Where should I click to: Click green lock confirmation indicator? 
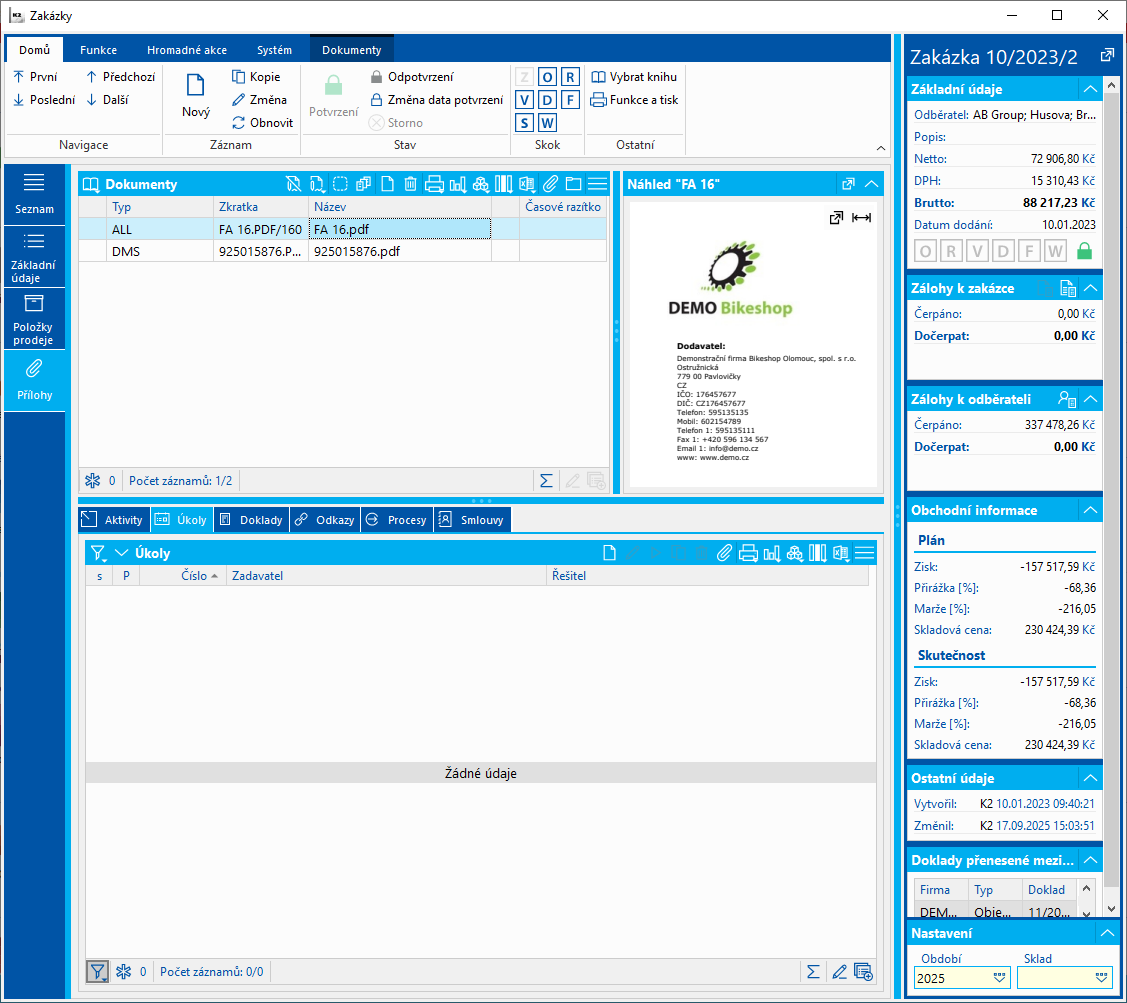coord(1085,251)
